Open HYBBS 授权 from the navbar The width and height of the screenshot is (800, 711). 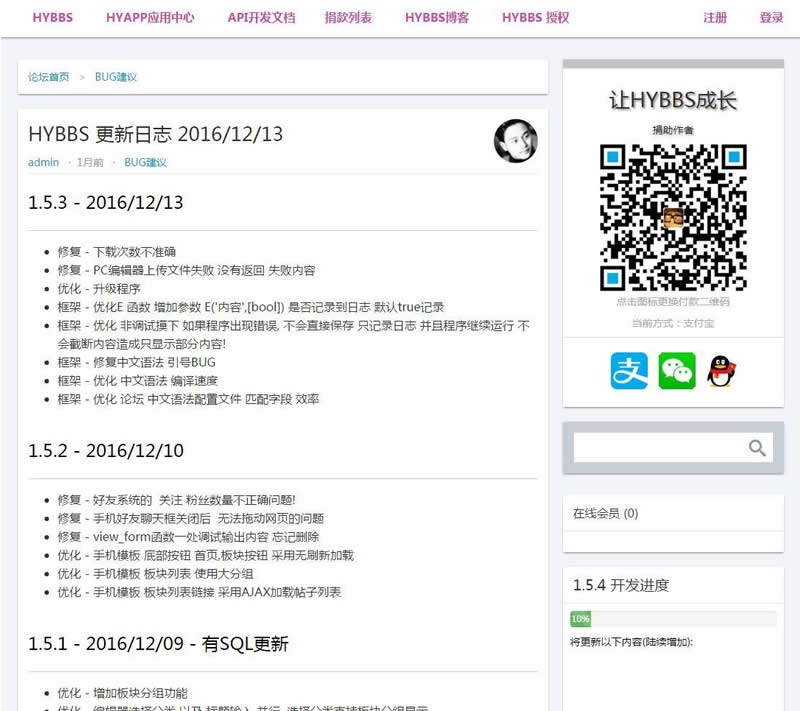pos(535,18)
